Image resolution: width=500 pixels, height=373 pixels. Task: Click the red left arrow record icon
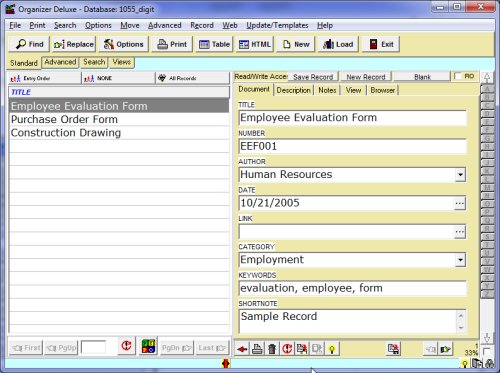pos(242,349)
